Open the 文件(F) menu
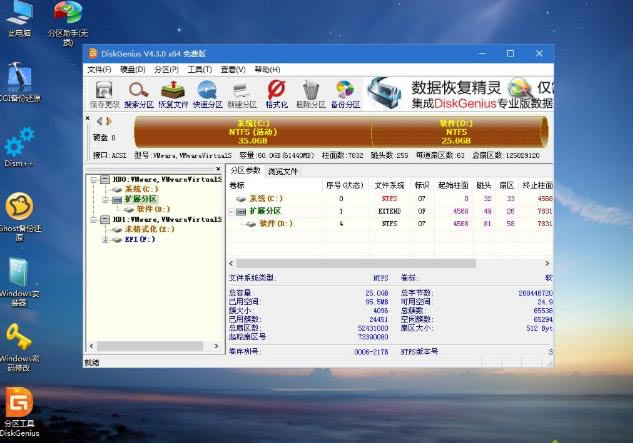This screenshot has width=633, height=443. (99, 69)
